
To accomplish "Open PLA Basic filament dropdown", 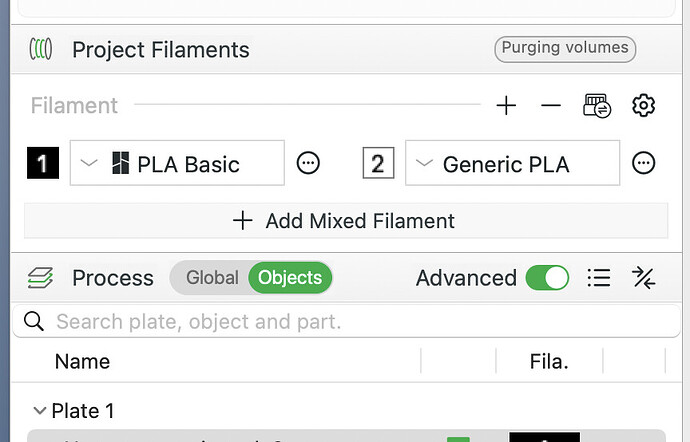I will point(177,163).
